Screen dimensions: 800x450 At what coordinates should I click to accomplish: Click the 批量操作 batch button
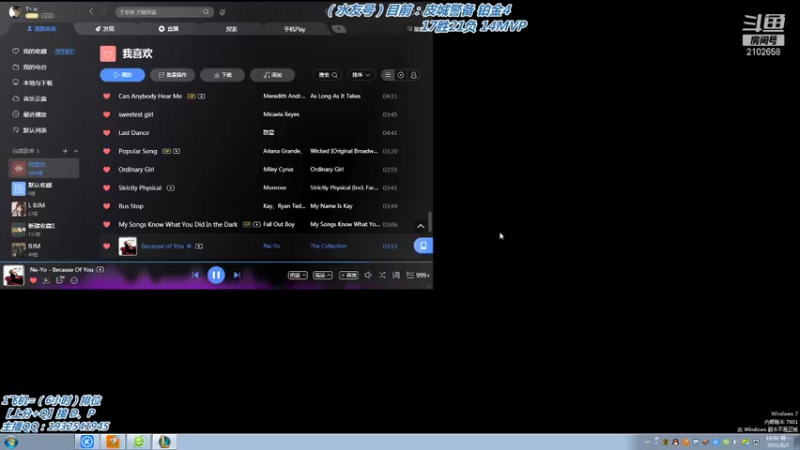172,75
